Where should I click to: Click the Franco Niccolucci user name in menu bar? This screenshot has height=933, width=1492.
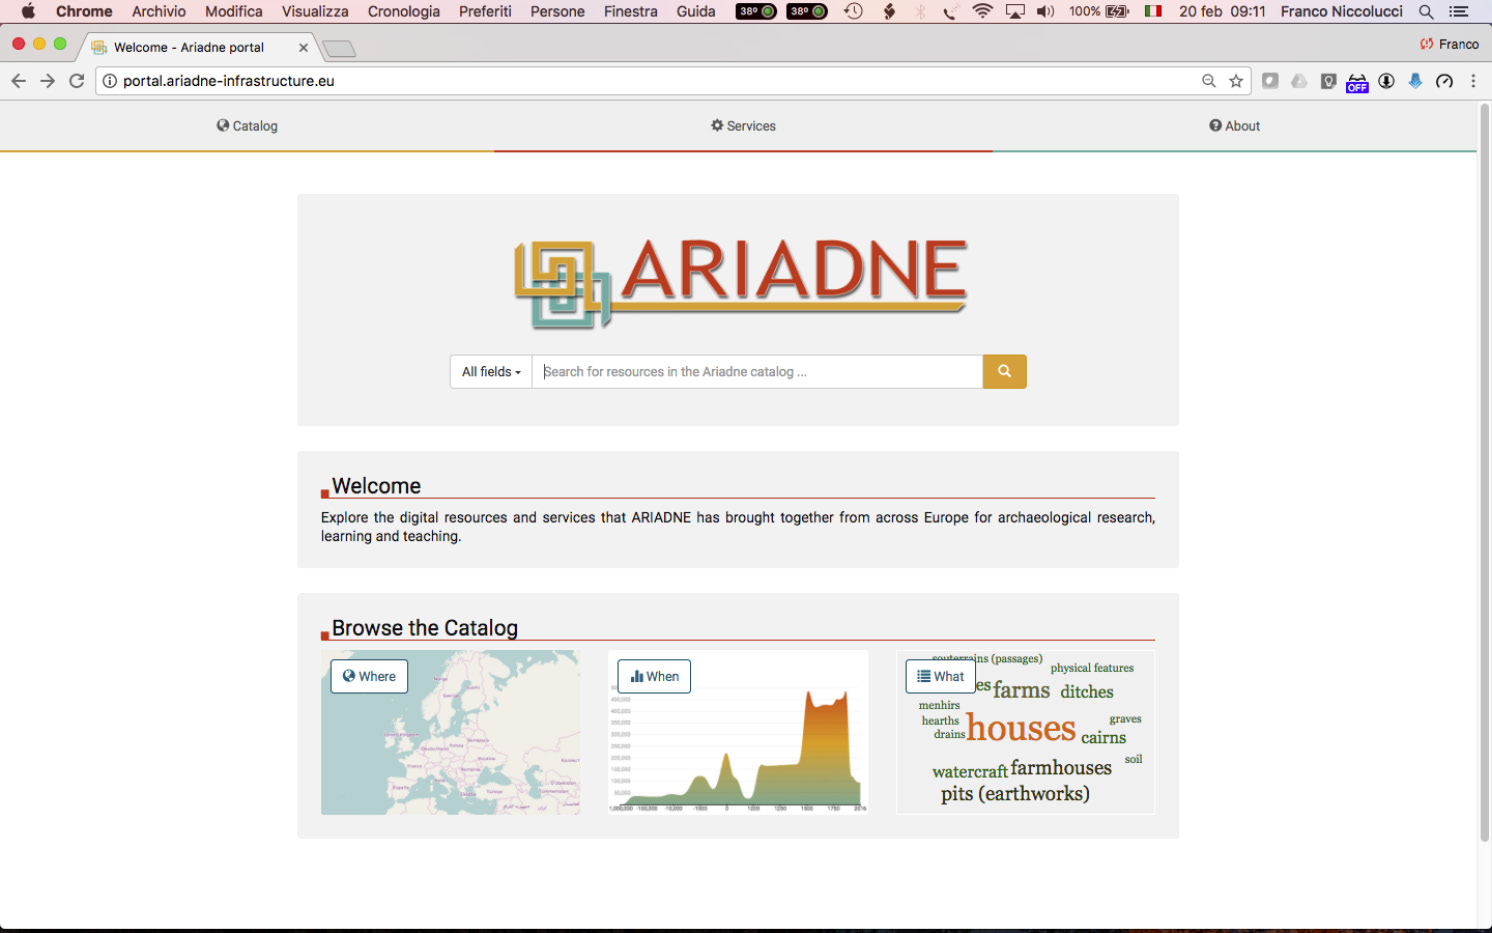click(x=1341, y=11)
